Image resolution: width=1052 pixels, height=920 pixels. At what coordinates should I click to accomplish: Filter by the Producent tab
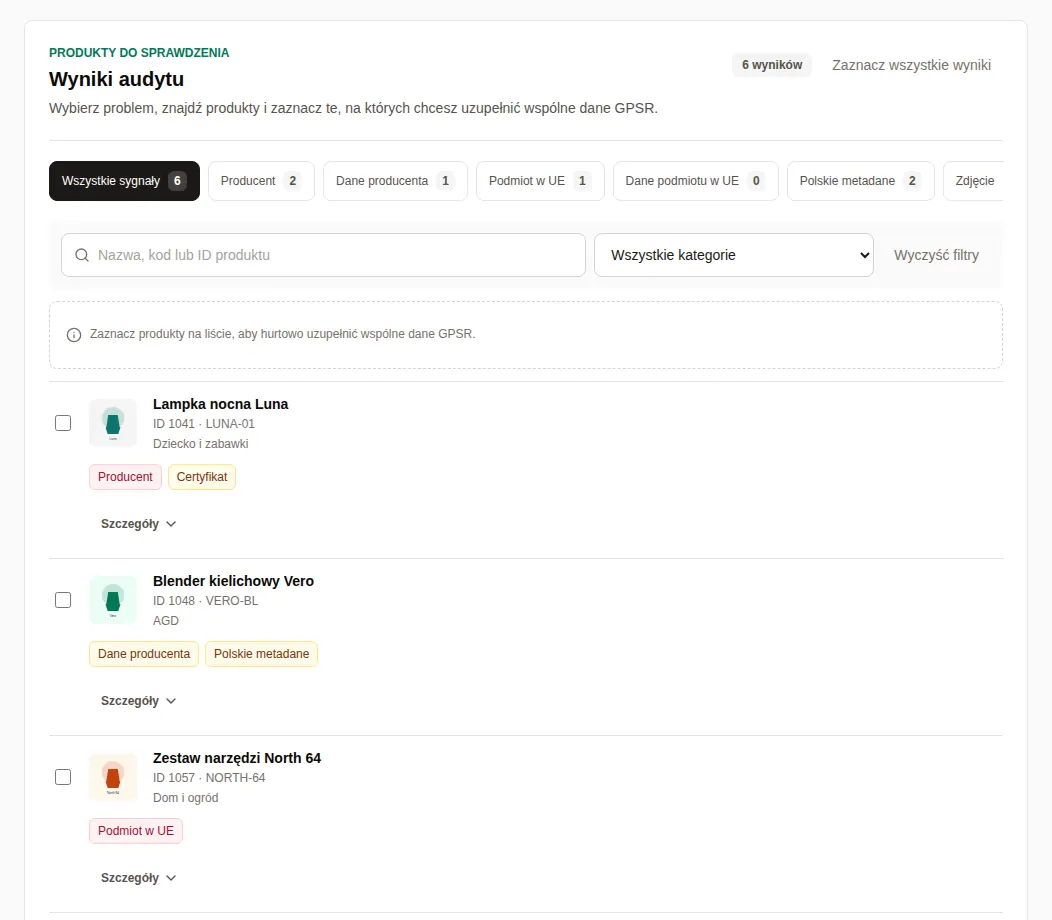click(261, 181)
